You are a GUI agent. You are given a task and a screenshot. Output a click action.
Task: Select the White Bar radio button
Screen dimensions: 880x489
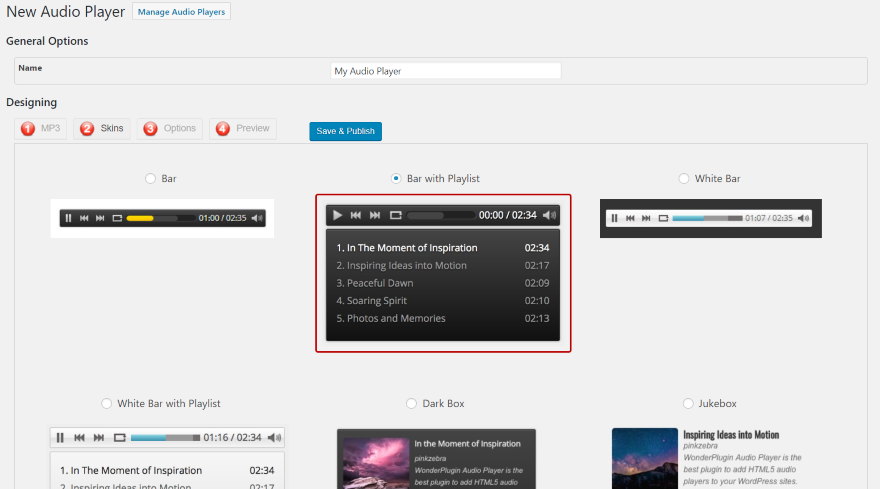tap(684, 179)
